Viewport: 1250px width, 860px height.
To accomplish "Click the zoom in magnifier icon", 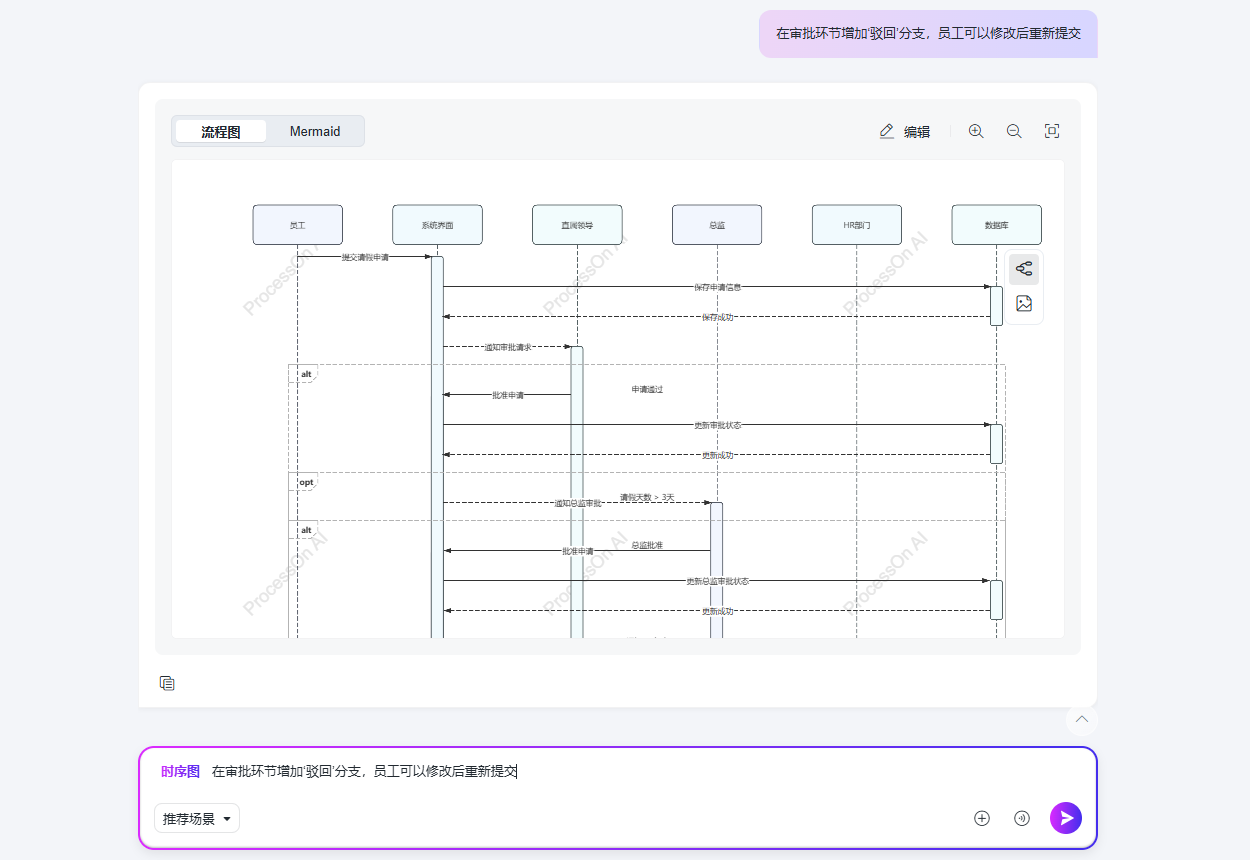I will point(976,131).
